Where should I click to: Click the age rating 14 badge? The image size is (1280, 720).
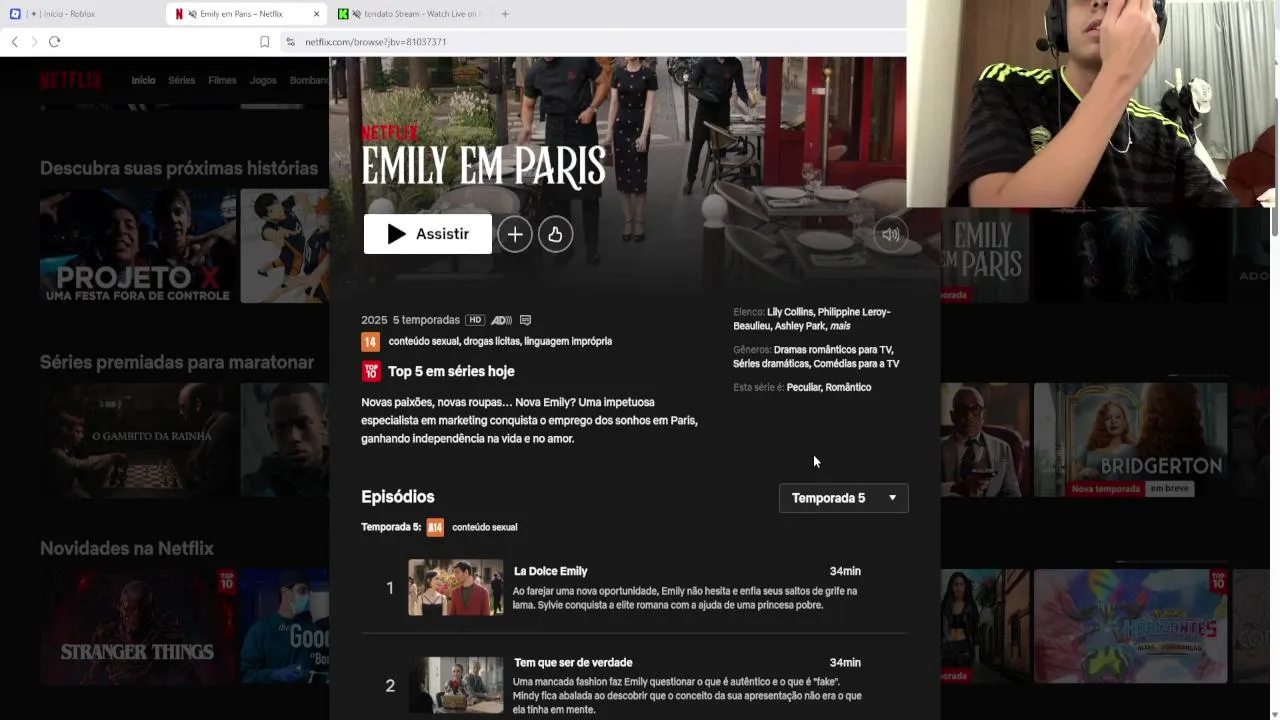pos(370,342)
